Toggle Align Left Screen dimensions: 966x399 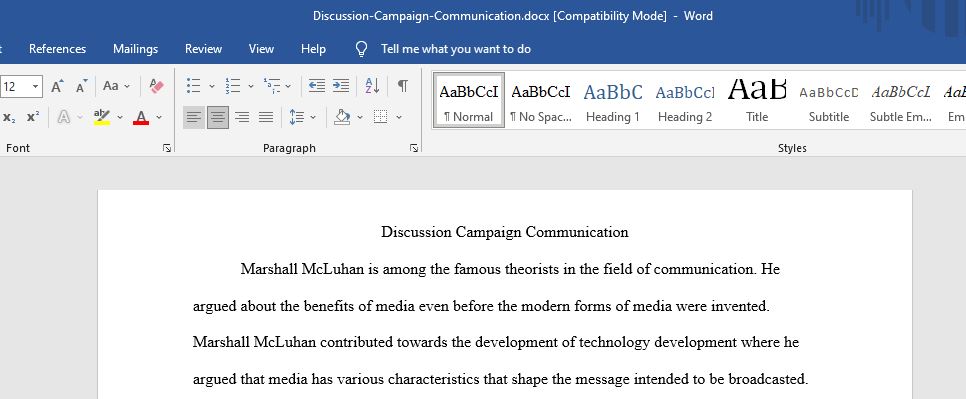click(x=193, y=117)
